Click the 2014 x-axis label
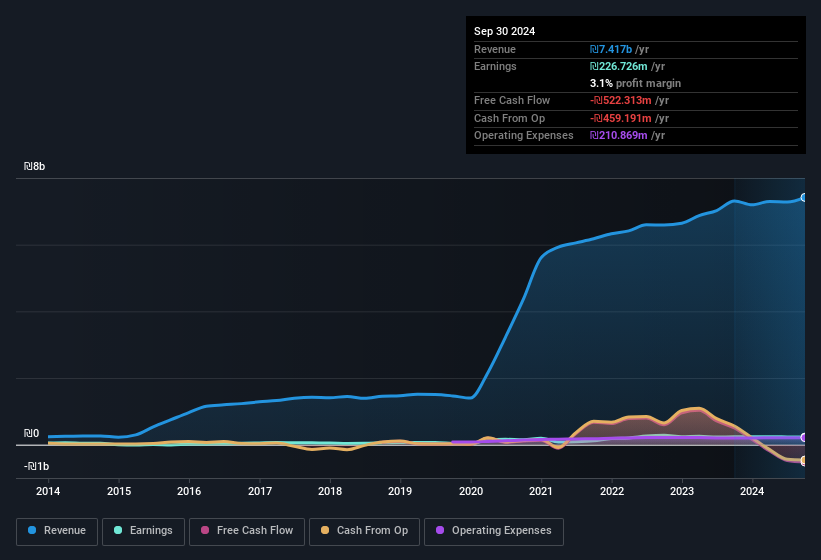 pyautogui.click(x=48, y=491)
